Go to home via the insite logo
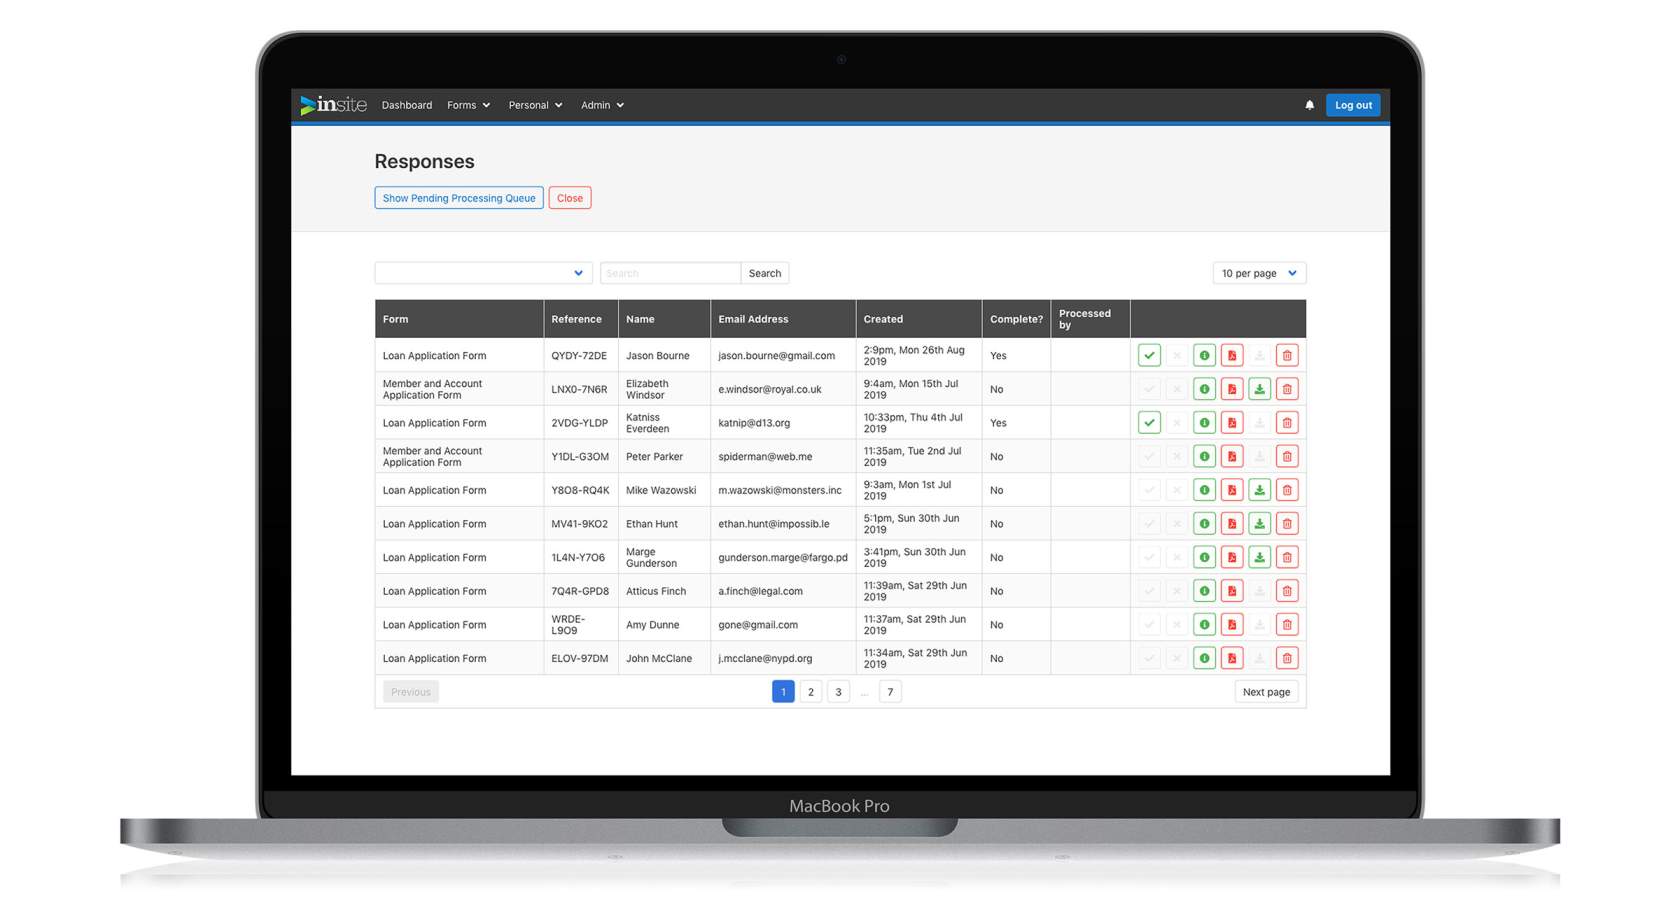 (334, 105)
